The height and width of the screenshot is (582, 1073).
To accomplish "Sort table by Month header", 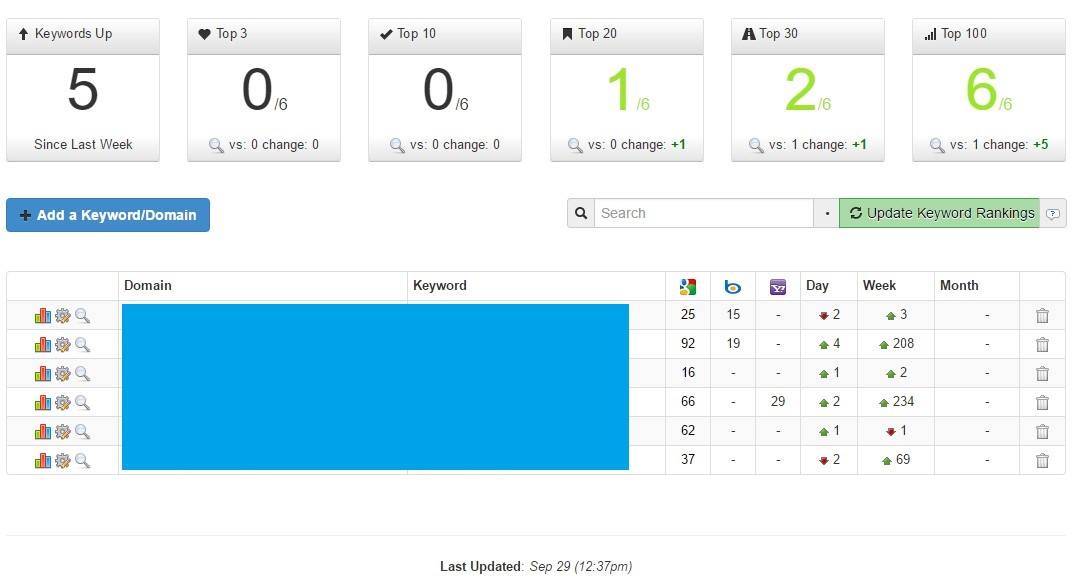I will (x=959, y=286).
